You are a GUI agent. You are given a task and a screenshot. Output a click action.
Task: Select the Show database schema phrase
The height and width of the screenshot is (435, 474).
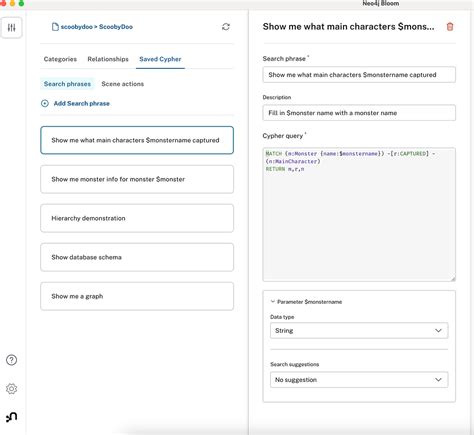click(137, 257)
